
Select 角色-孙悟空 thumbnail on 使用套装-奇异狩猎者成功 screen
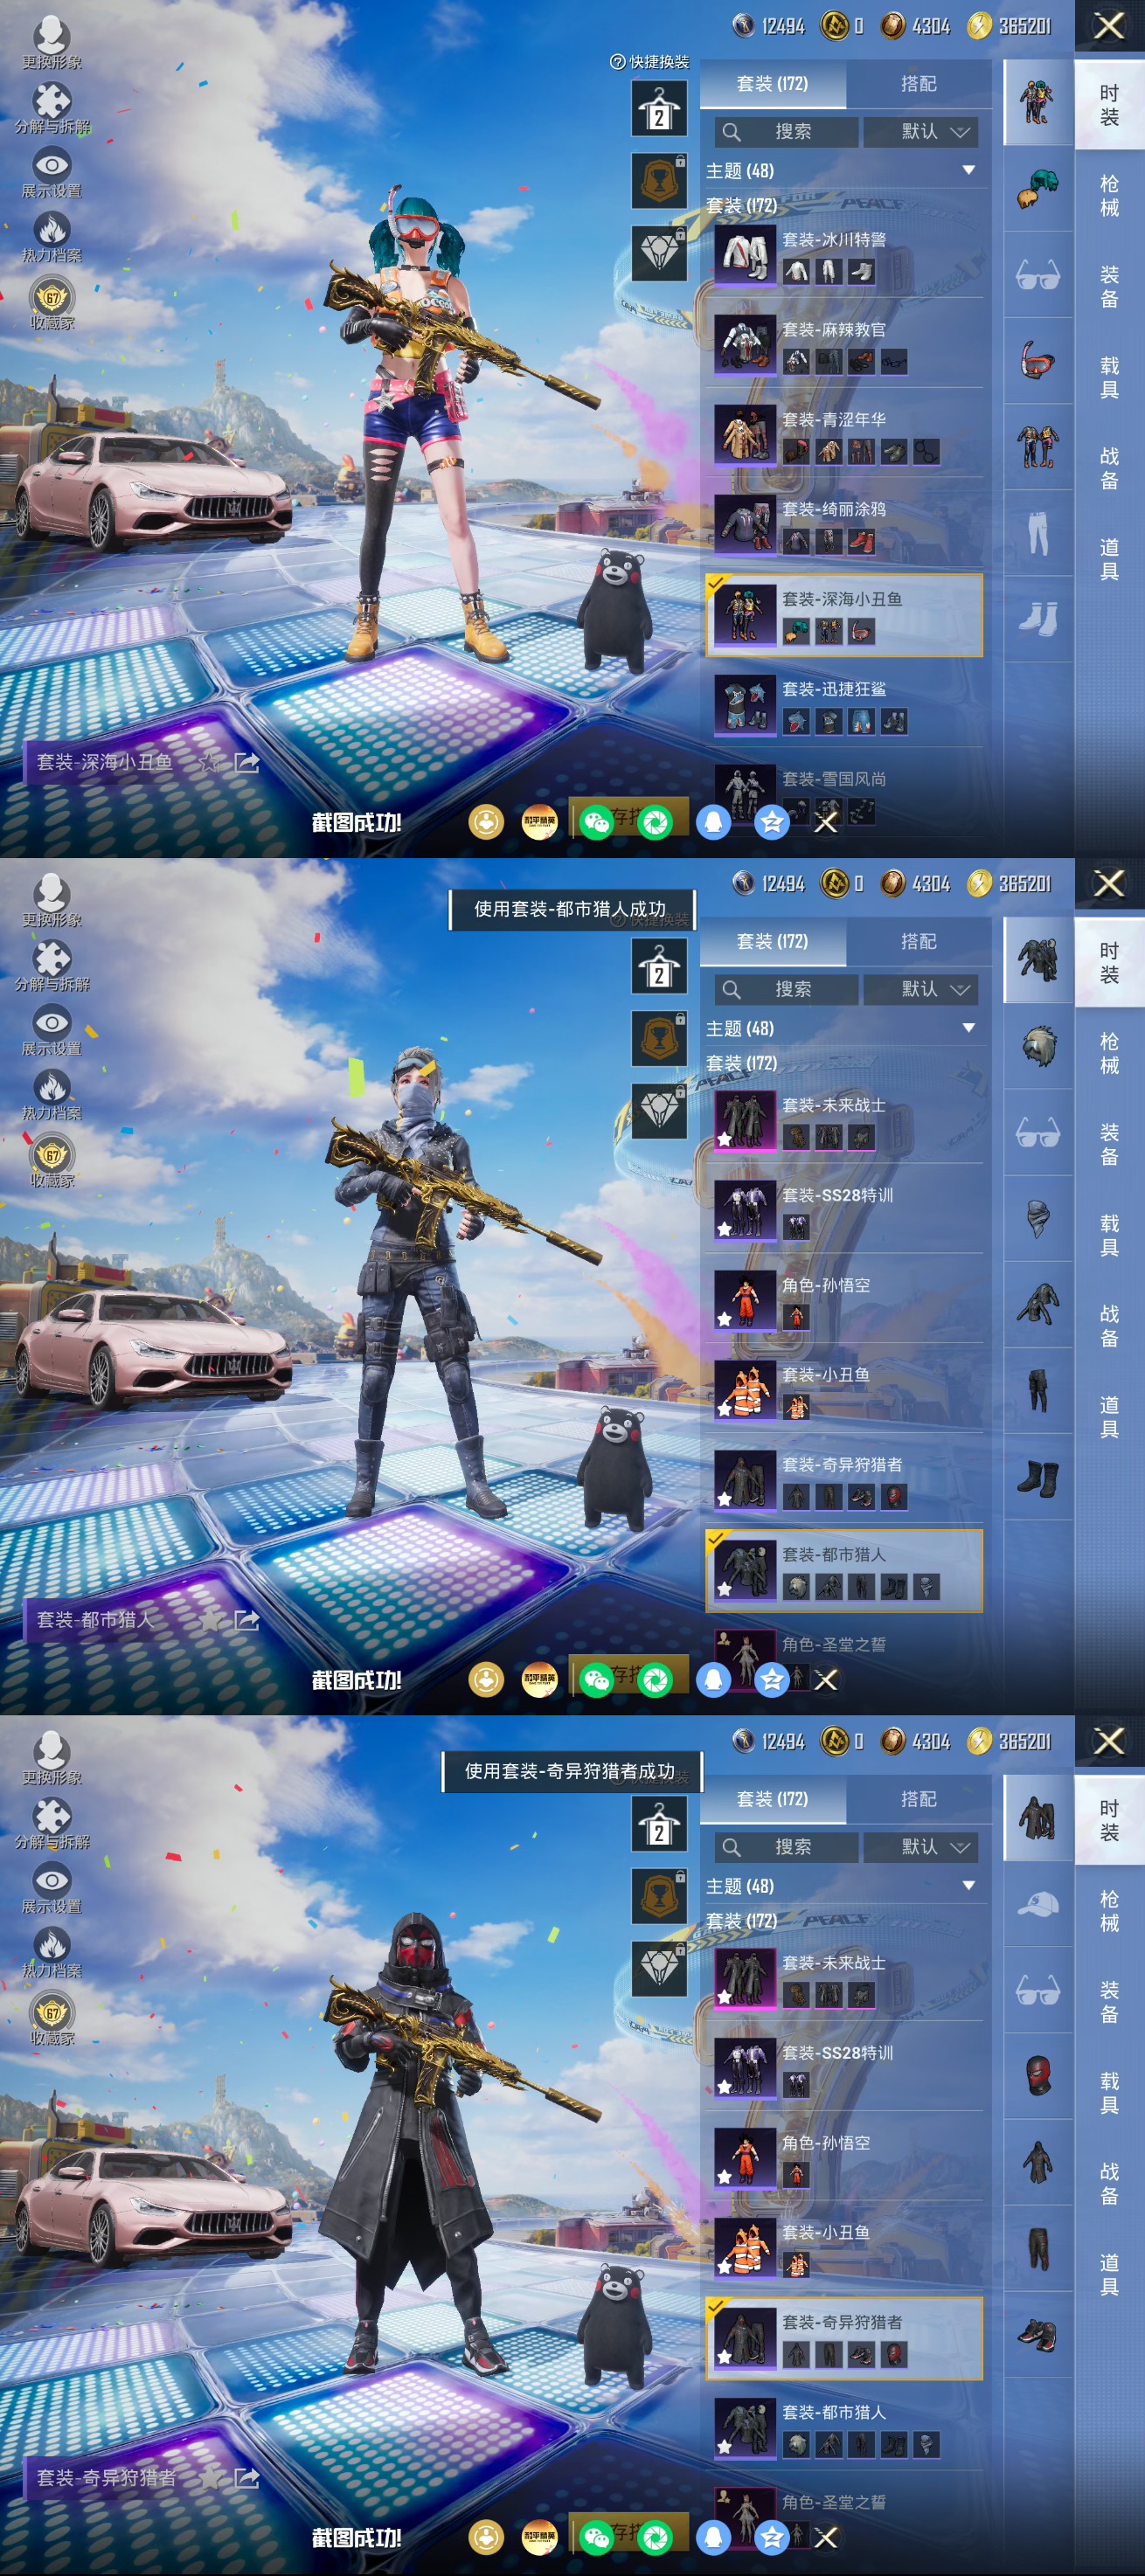click(745, 2158)
